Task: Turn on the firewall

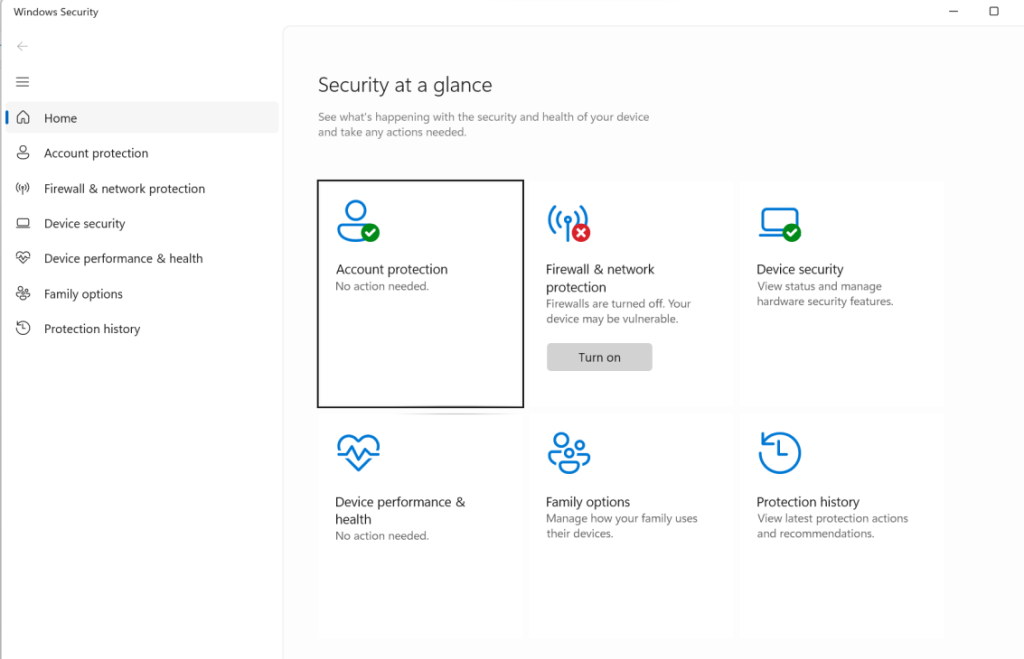Action: 599,357
